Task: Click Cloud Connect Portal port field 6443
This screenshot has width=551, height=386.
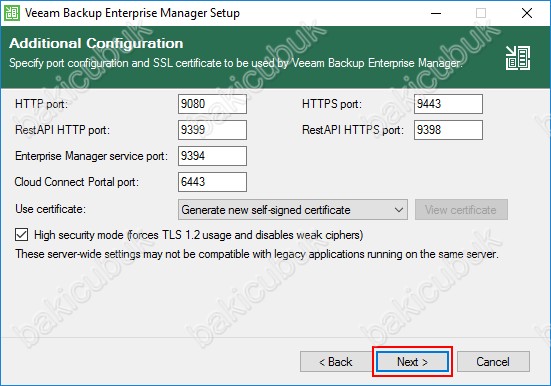Action: [212, 182]
